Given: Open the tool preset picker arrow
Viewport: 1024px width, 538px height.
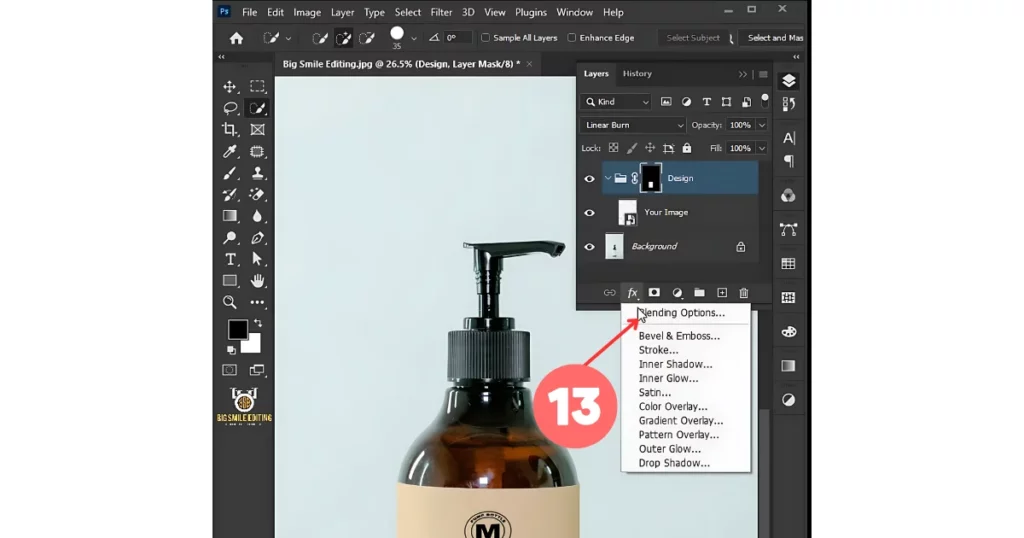Looking at the screenshot, I should (x=289, y=39).
